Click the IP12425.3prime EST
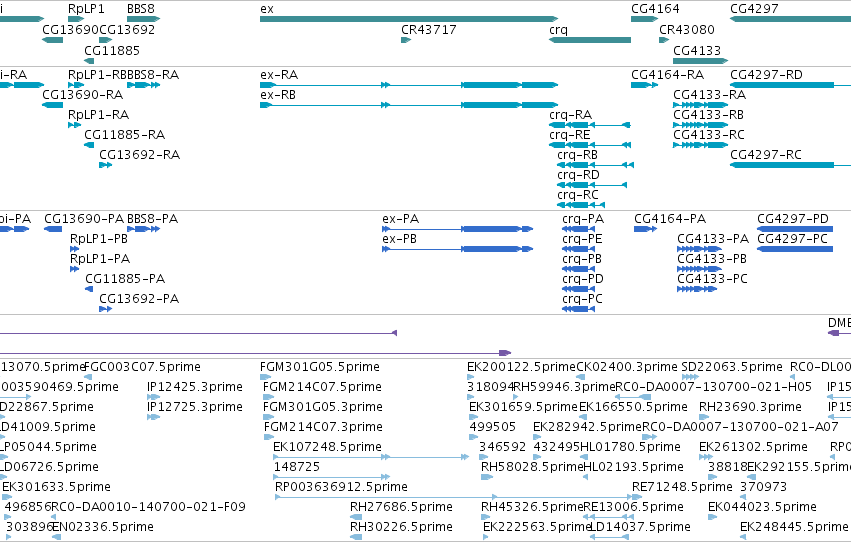This screenshot has width=851, height=542. point(154,398)
